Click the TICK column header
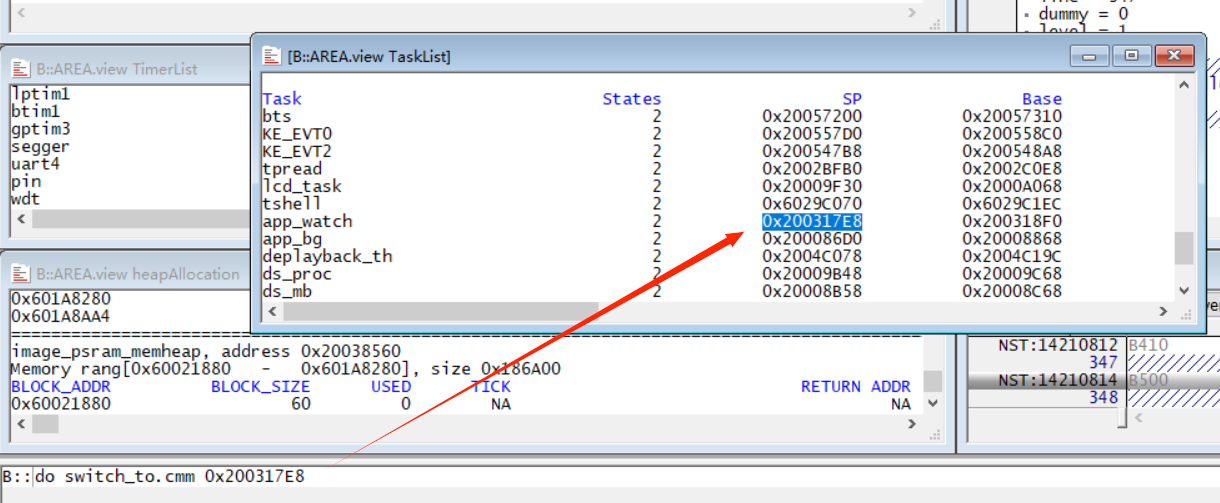Image resolution: width=1220 pixels, height=503 pixels. [491, 386]
